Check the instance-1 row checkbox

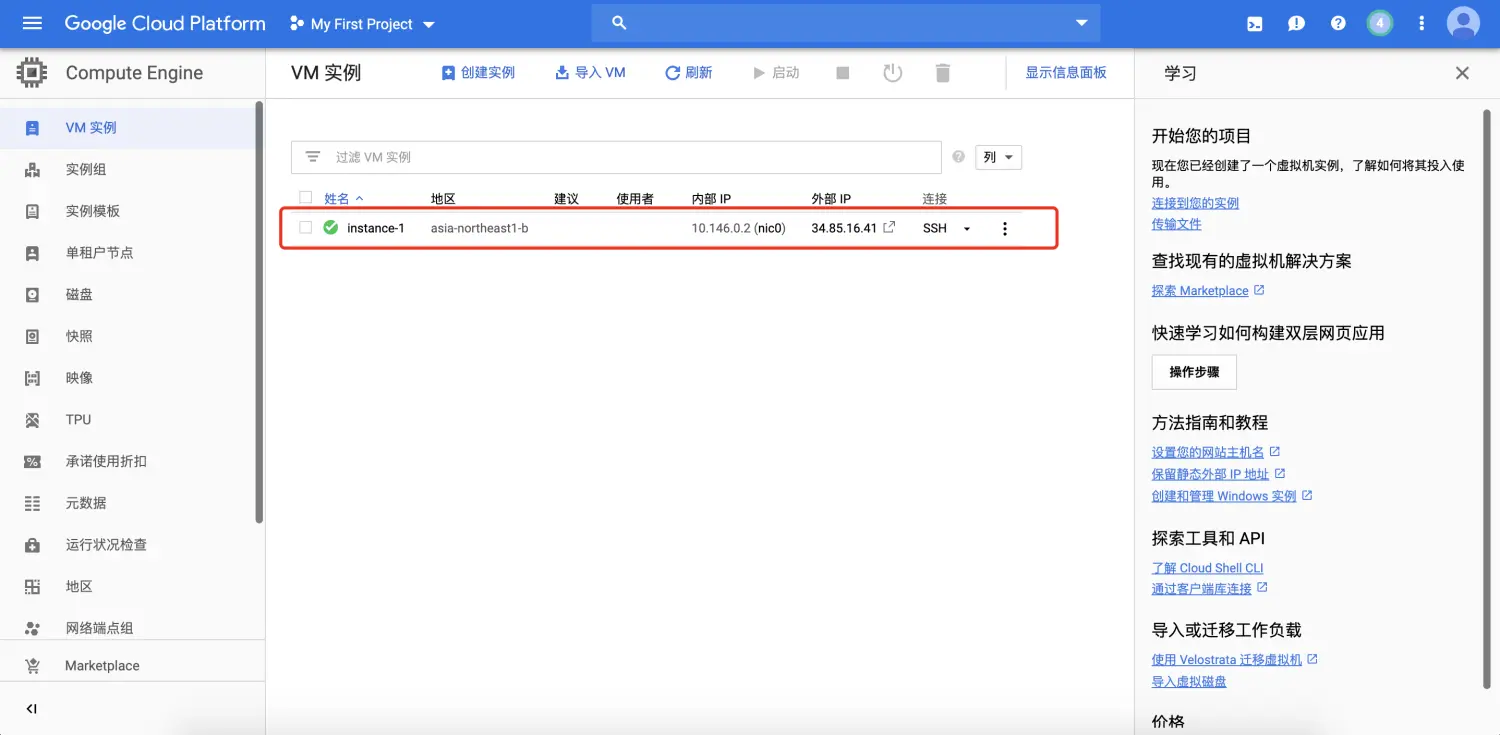pos(306,228)
